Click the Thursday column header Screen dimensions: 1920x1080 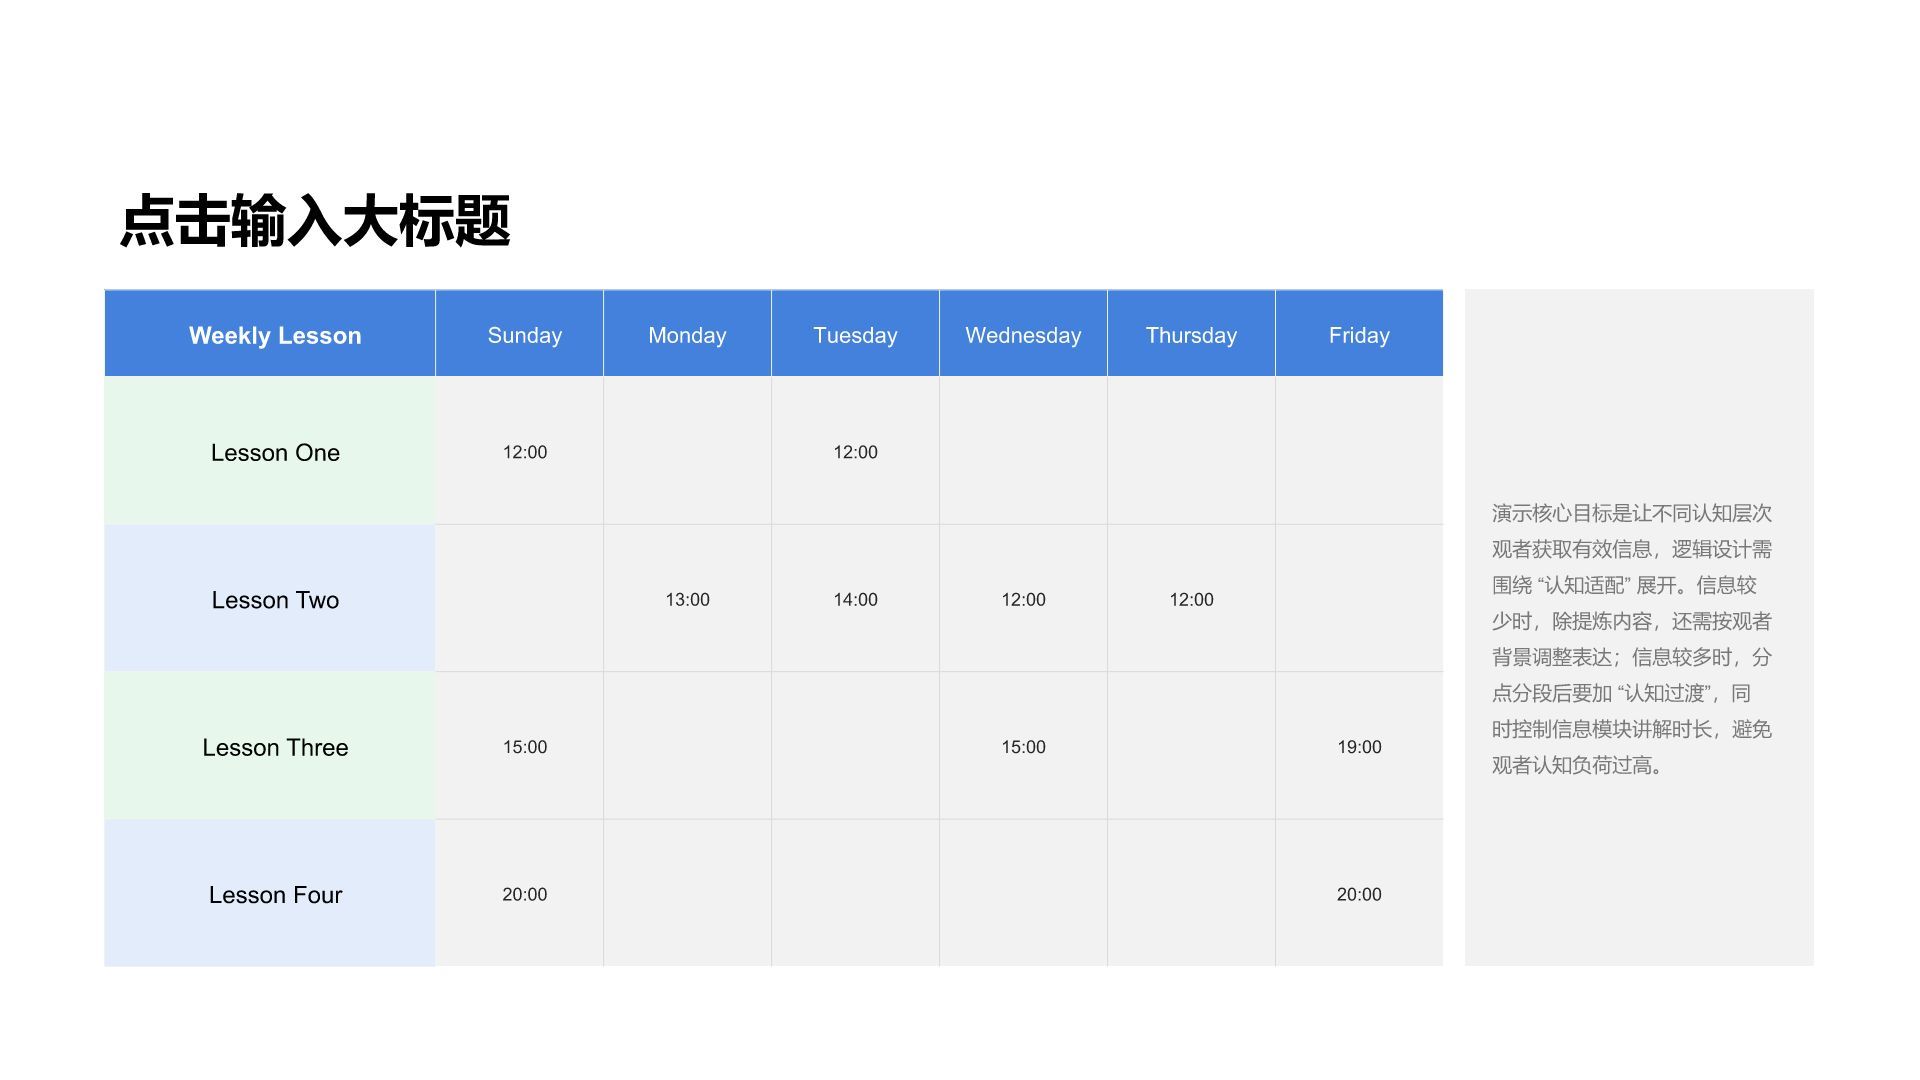tap(1191, 334)
